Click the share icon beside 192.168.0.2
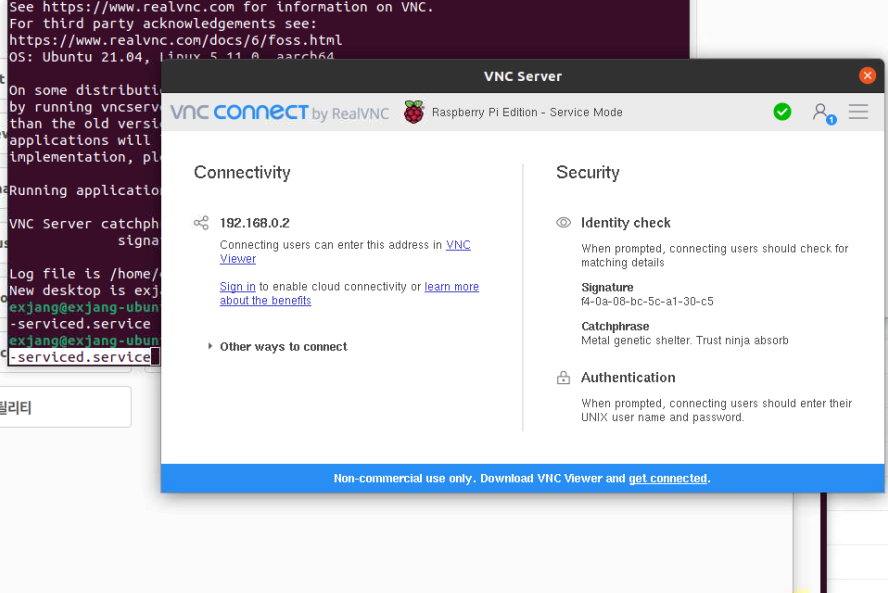 point(201,223)
